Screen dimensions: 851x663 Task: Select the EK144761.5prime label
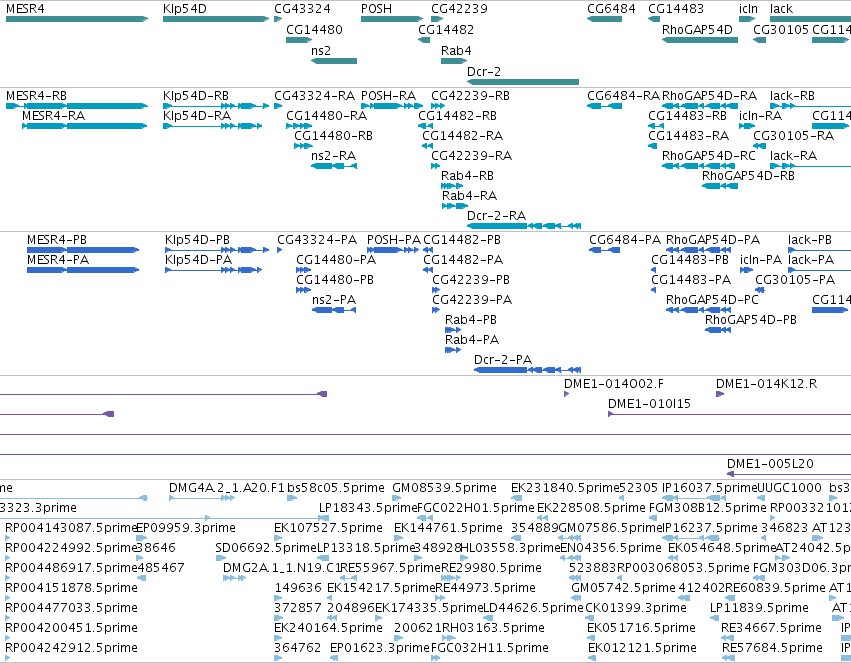tap(448, 528)
